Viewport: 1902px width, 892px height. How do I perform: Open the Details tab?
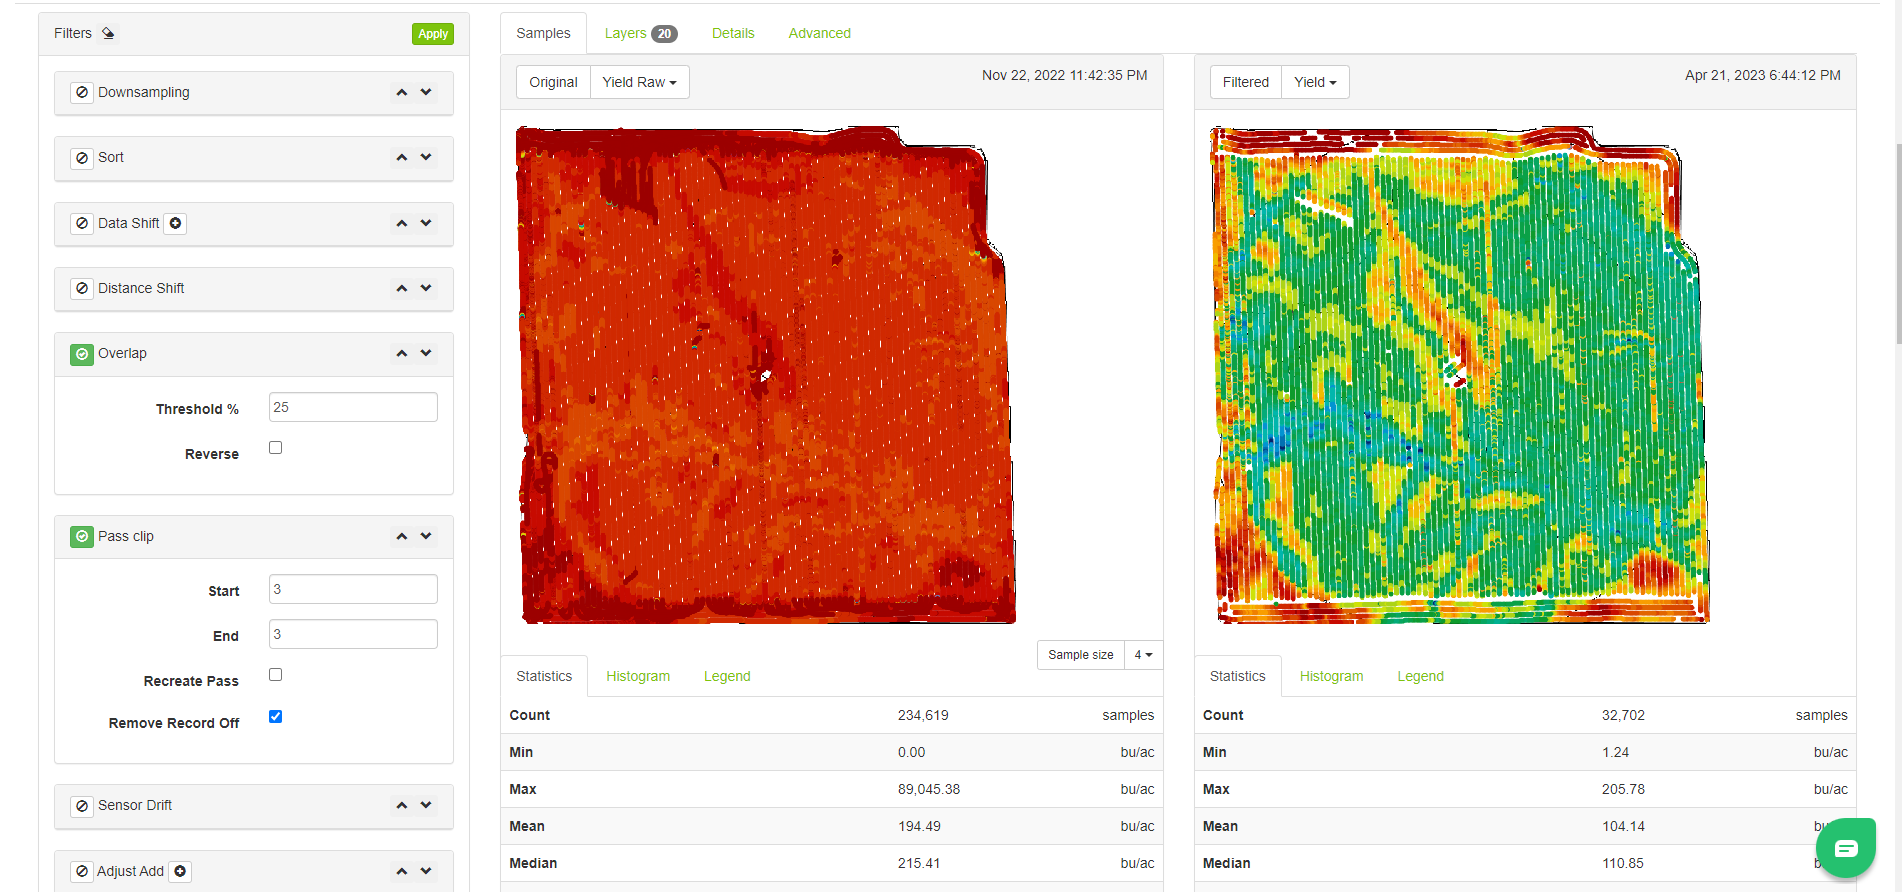click(x=733, y=33)
